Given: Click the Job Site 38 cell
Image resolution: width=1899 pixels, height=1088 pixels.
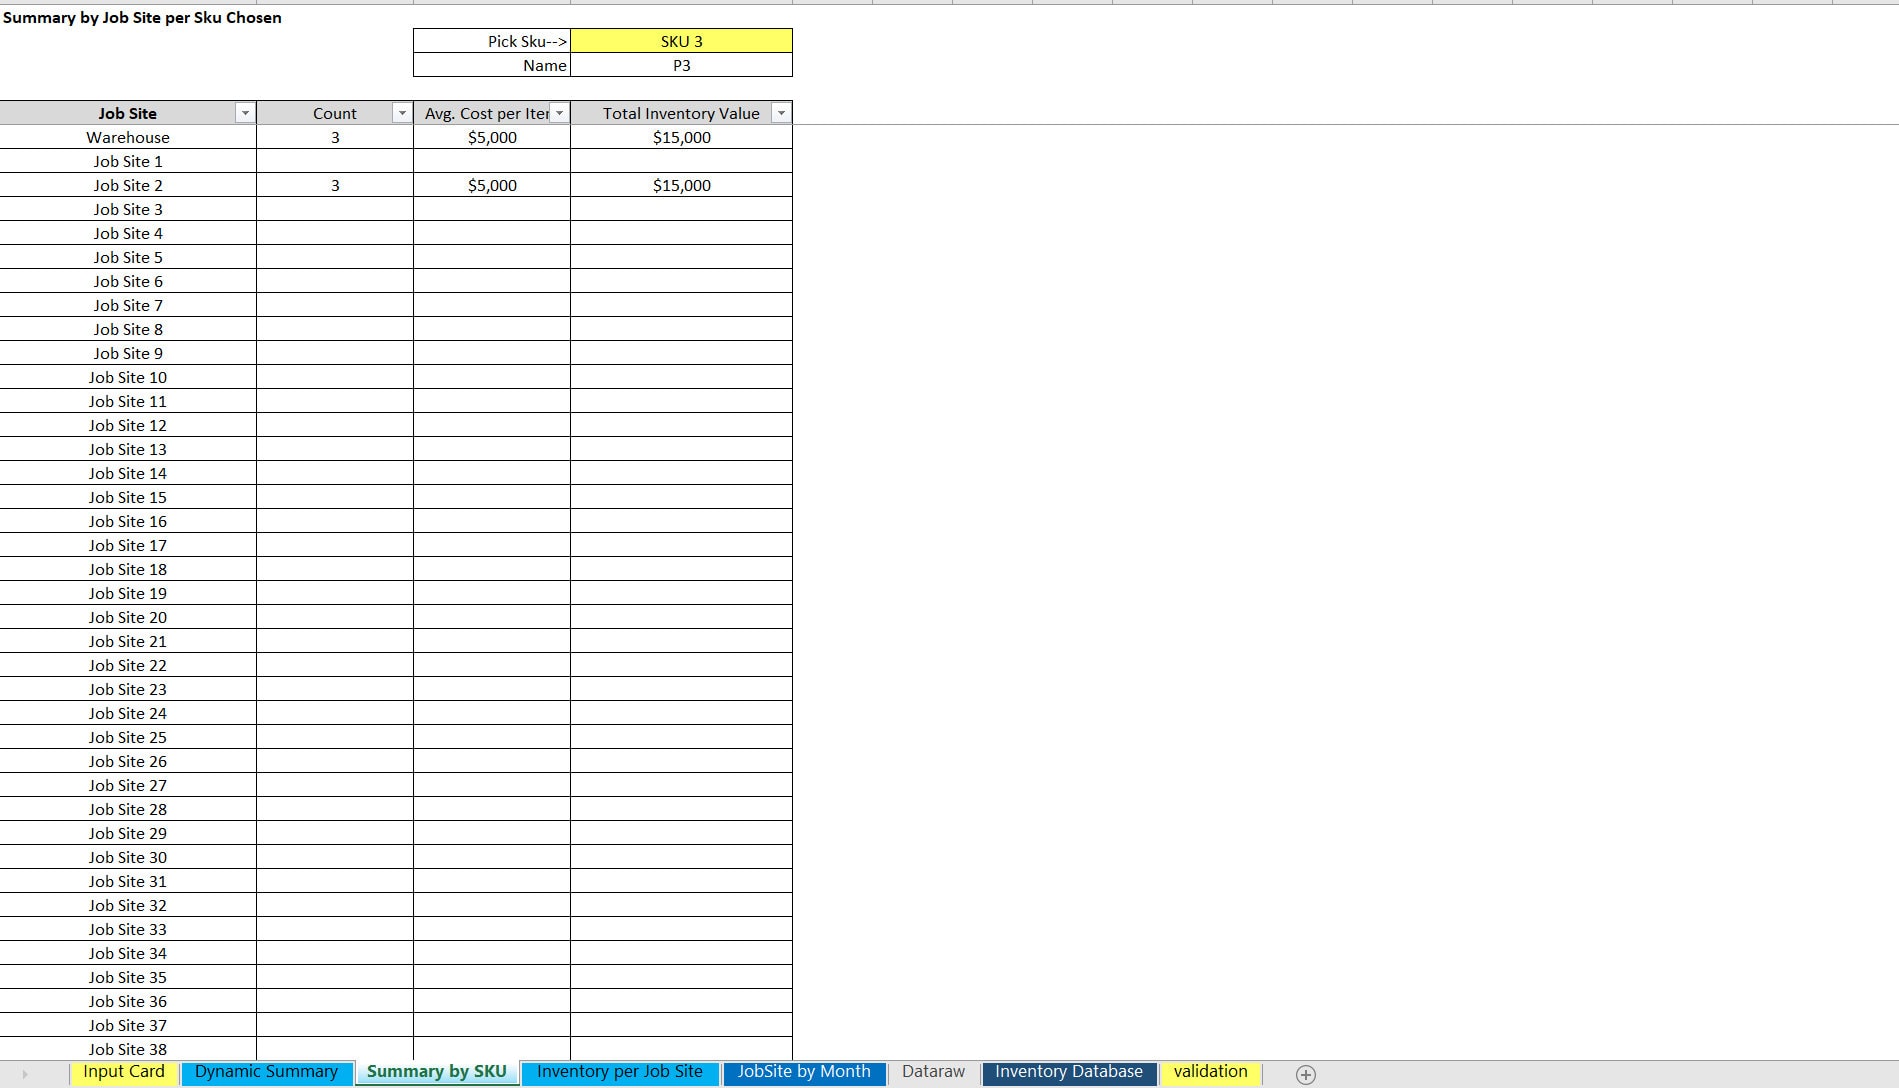Looking at the screenshot, I should click(x=128, y=1049).
